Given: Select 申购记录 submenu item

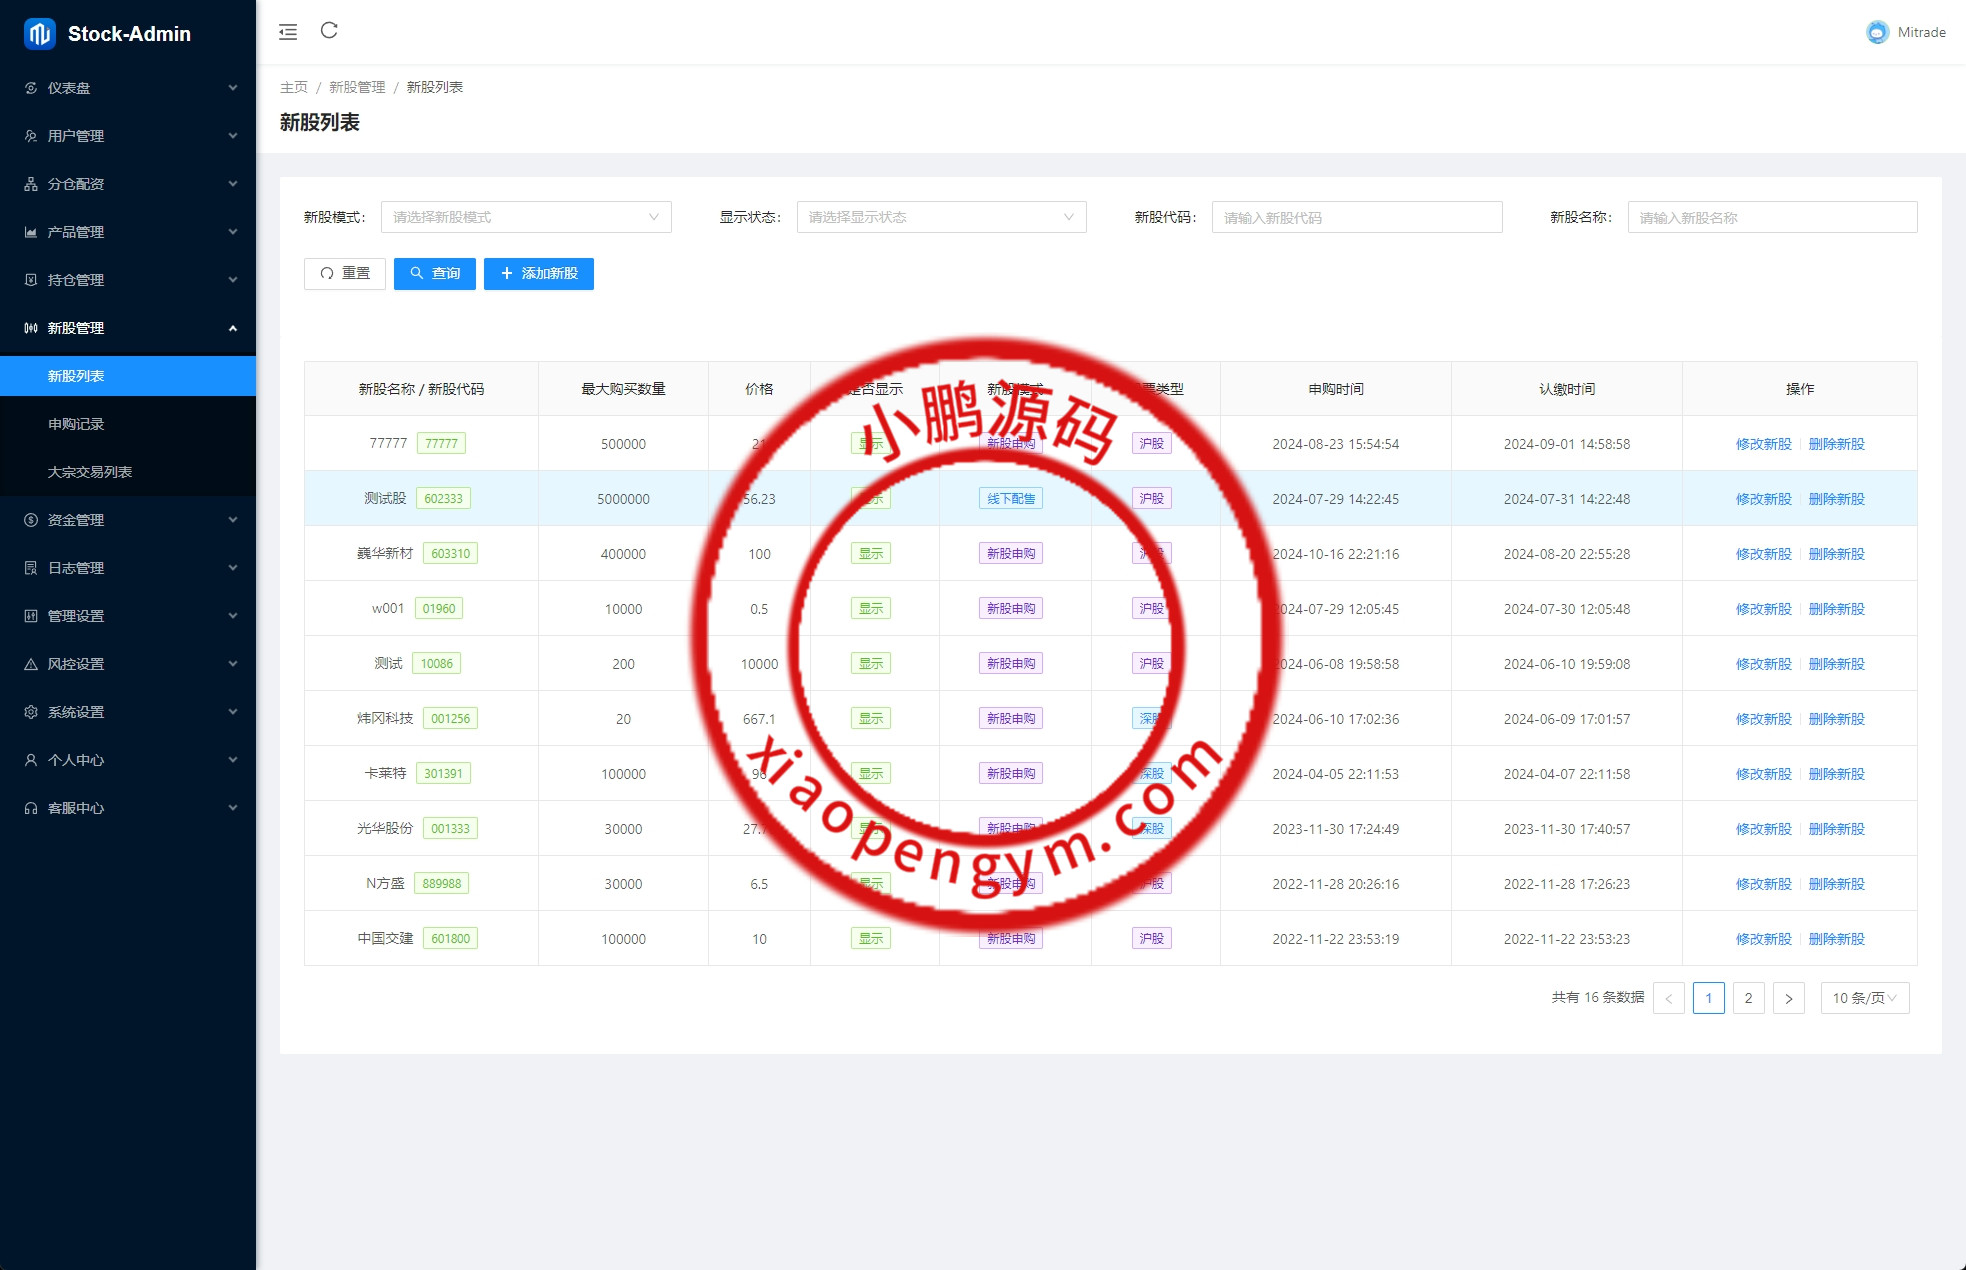Looking at the screenshot, I should click(76, 424).
